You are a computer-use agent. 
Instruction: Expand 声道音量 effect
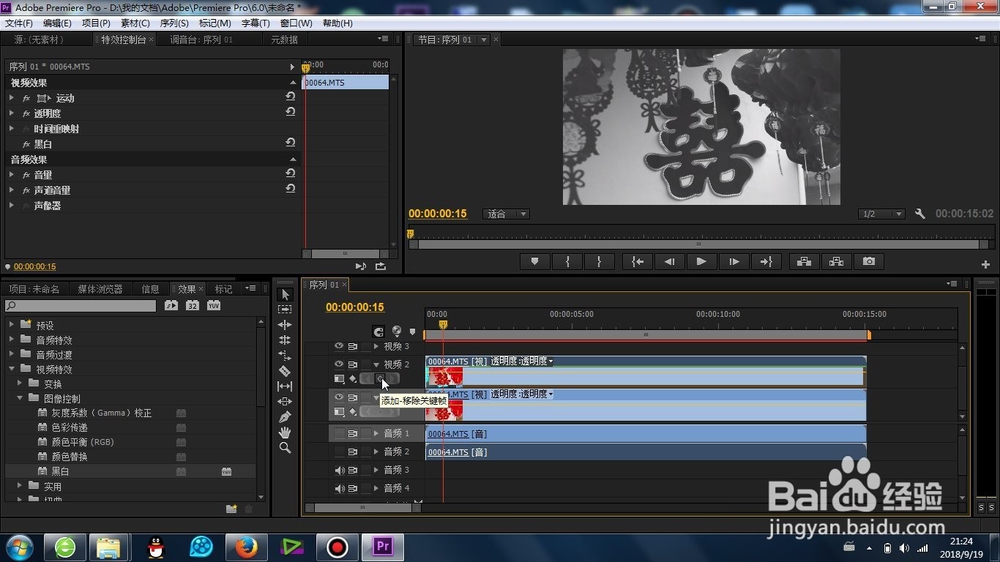point(11,190)
